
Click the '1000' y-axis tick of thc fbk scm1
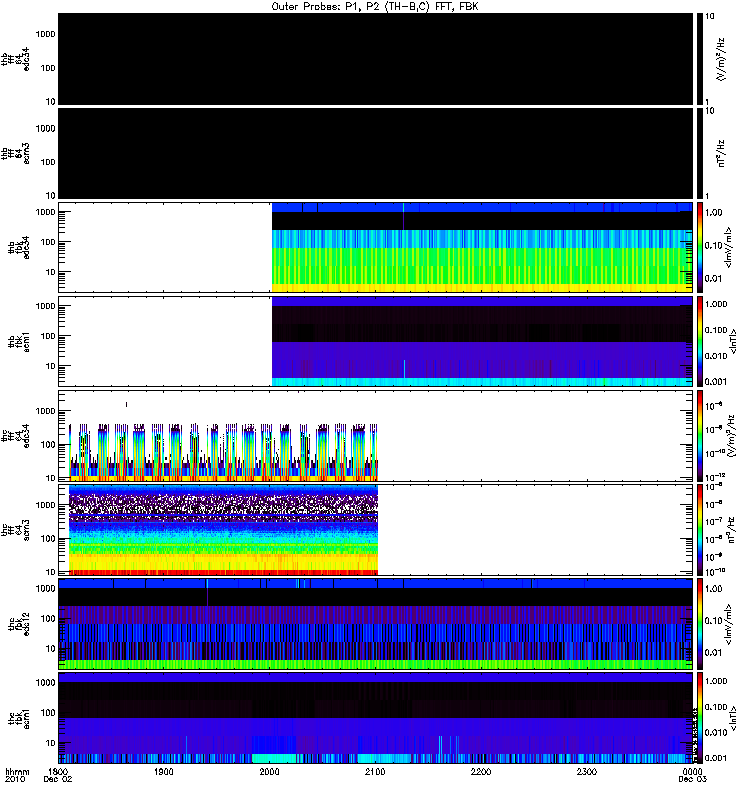tap(46, 683)
